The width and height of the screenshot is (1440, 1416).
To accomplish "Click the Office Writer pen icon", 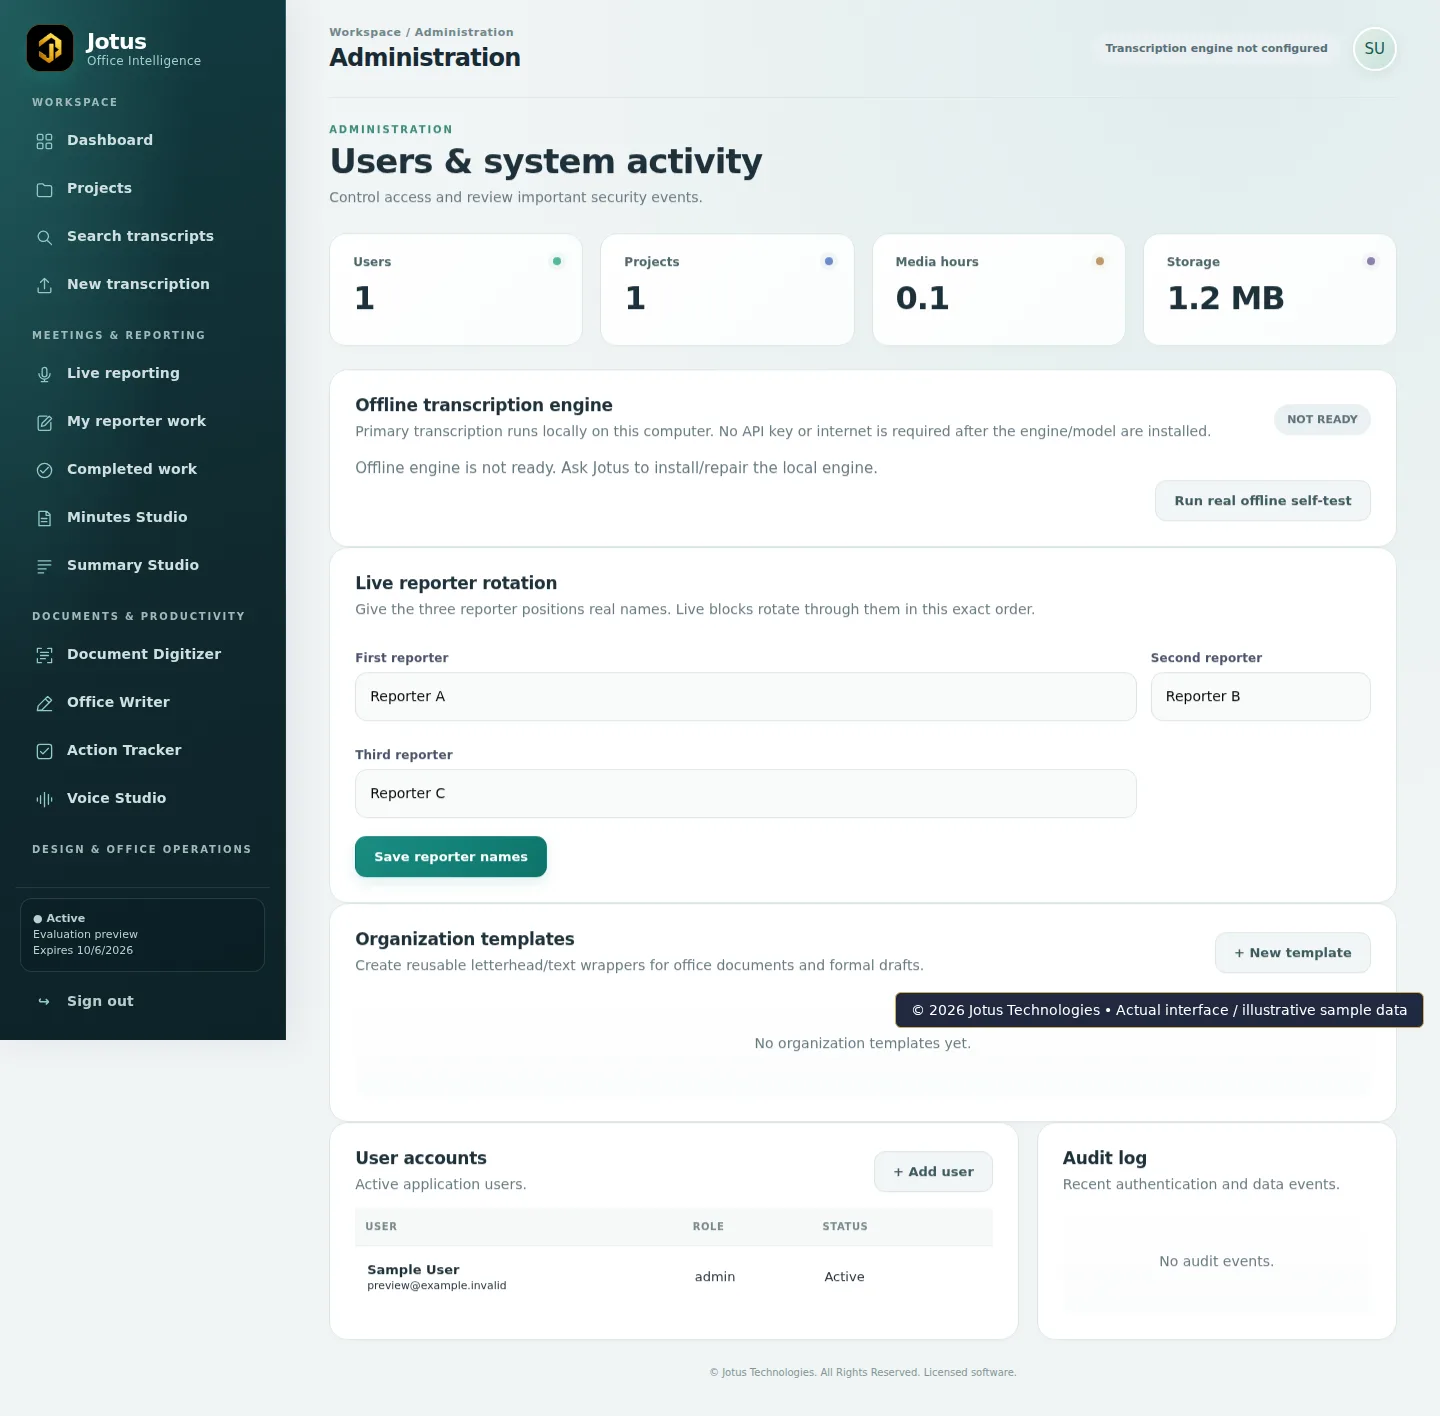I will coord(44,703).
